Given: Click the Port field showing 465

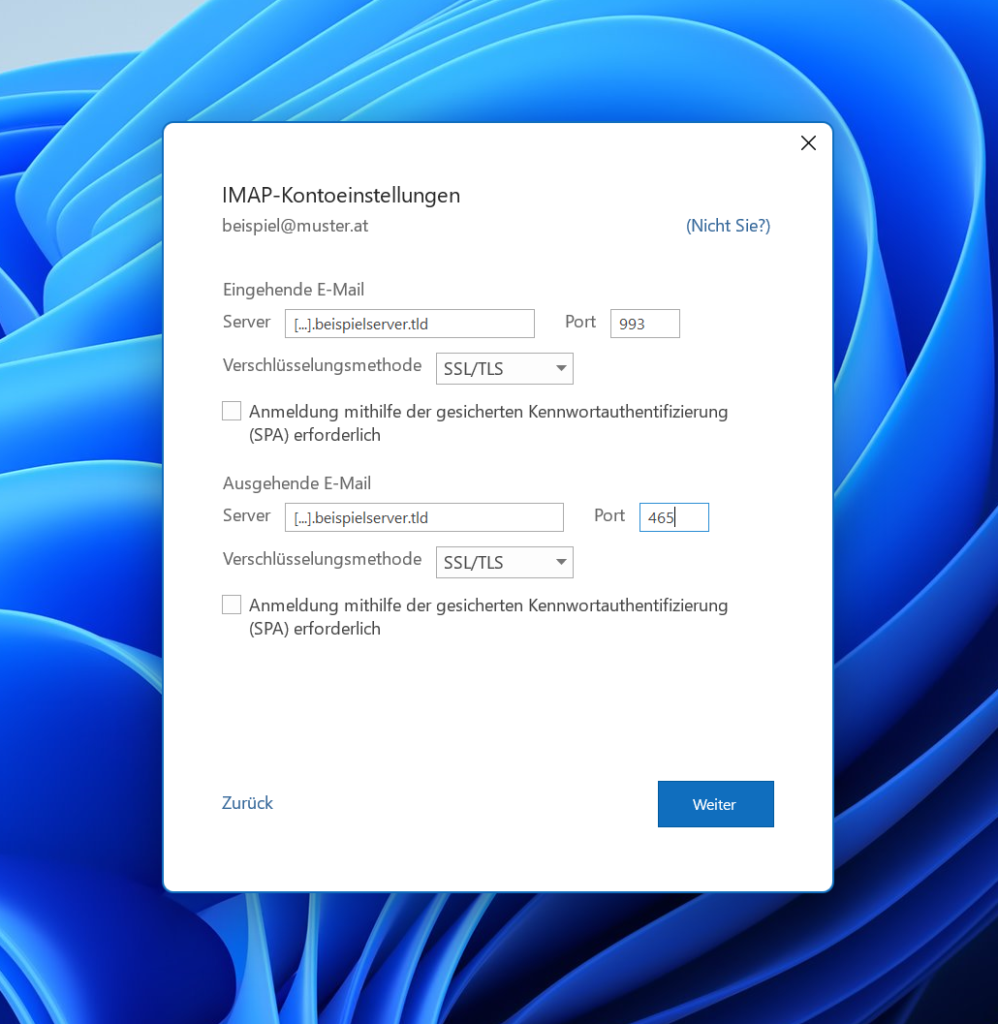Looking at the screenshot, I should [673, 517].
